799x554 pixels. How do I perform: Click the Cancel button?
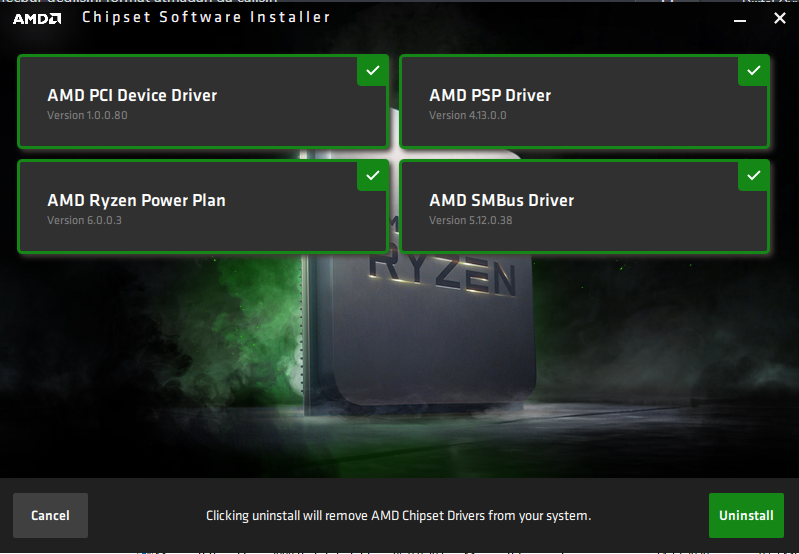tap(50, 515)
